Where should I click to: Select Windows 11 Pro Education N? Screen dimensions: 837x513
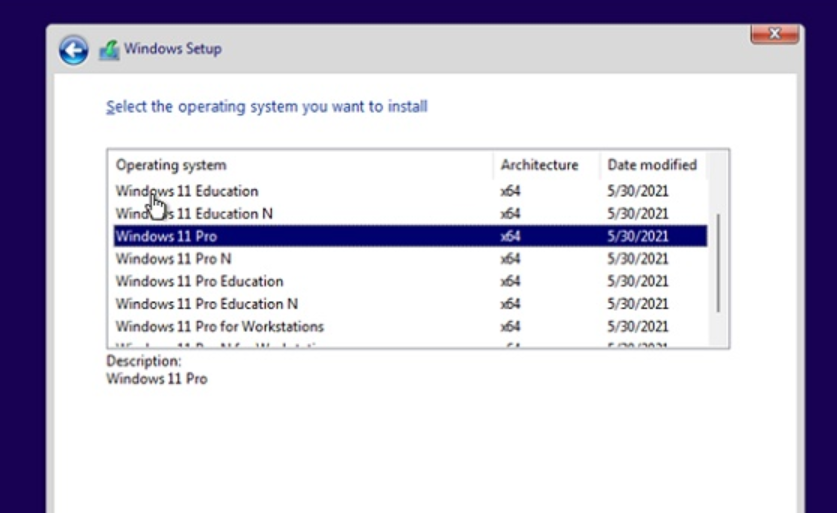click(x=206, y=304)
